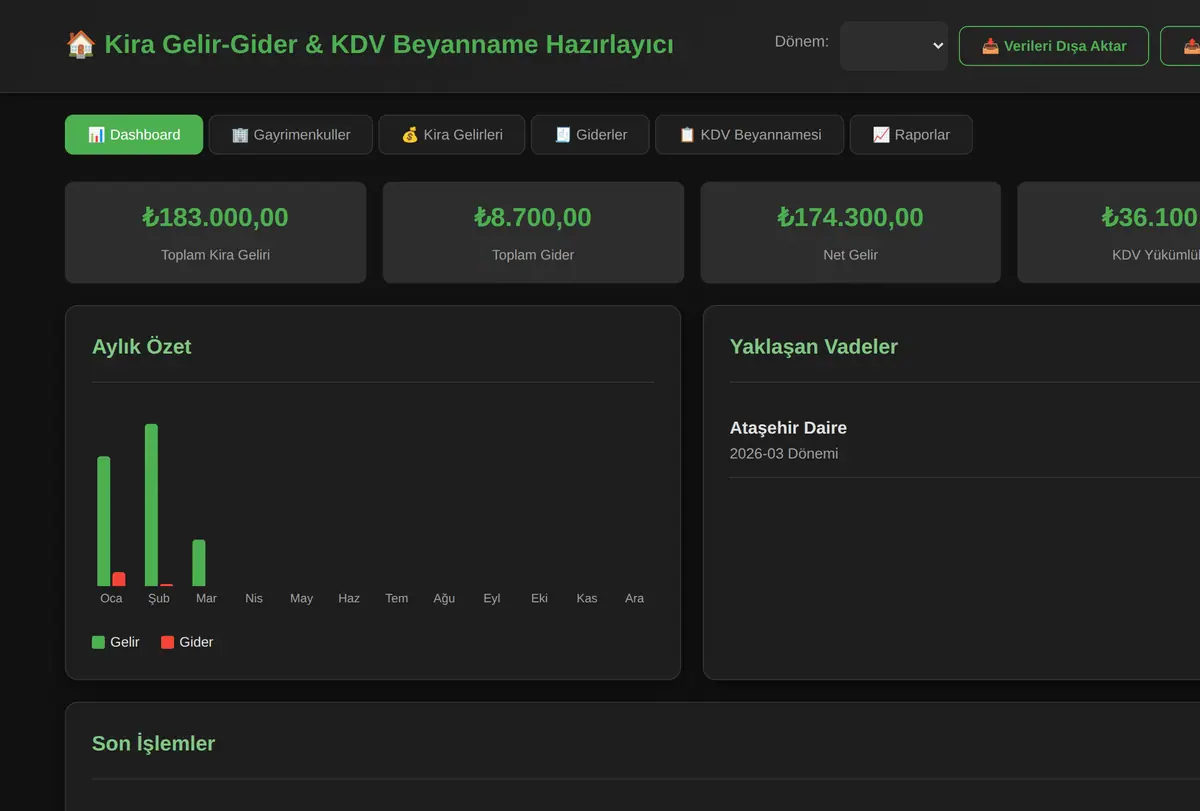Click the building icon beside Gayrimenkuller

click(240, 135)
